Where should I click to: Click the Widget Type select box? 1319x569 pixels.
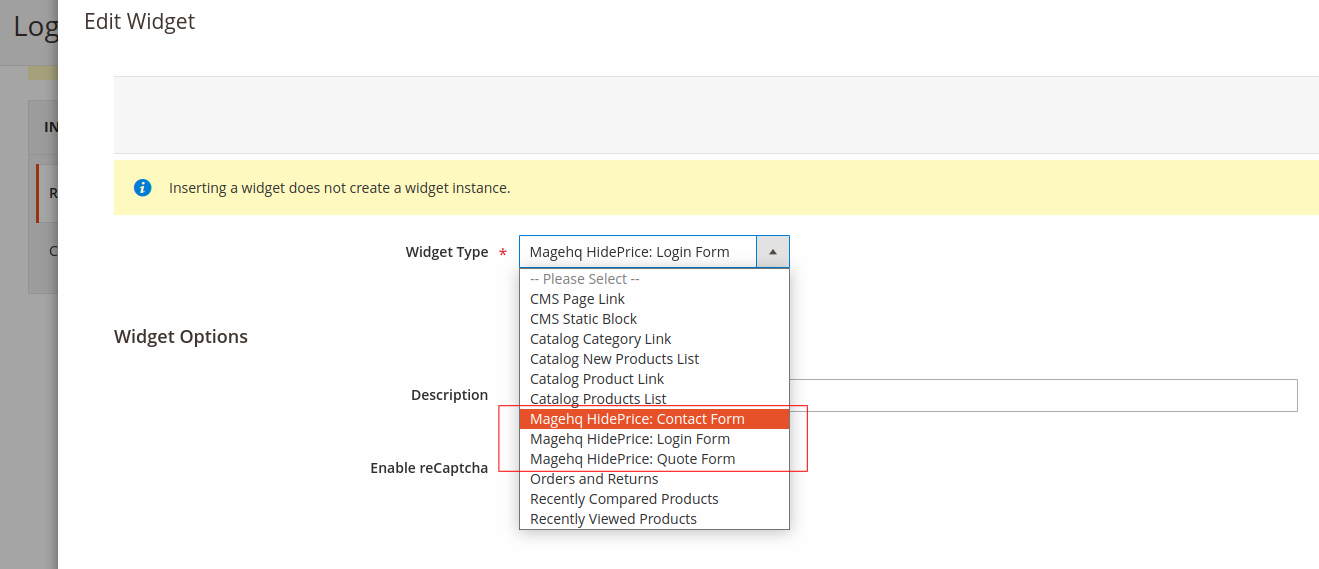[x=654, y=252]
